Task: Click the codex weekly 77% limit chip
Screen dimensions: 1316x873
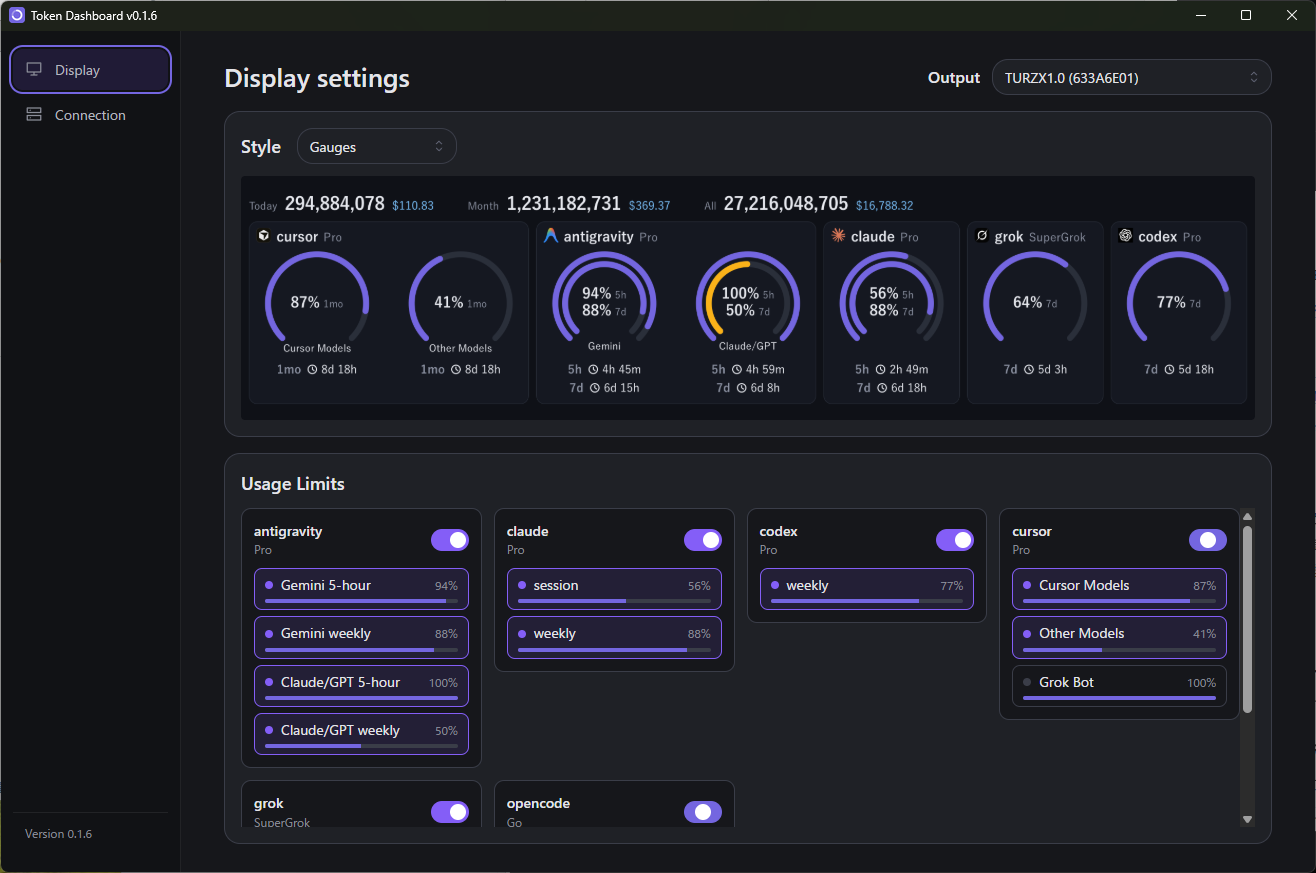Action: [x=867, y=589]
